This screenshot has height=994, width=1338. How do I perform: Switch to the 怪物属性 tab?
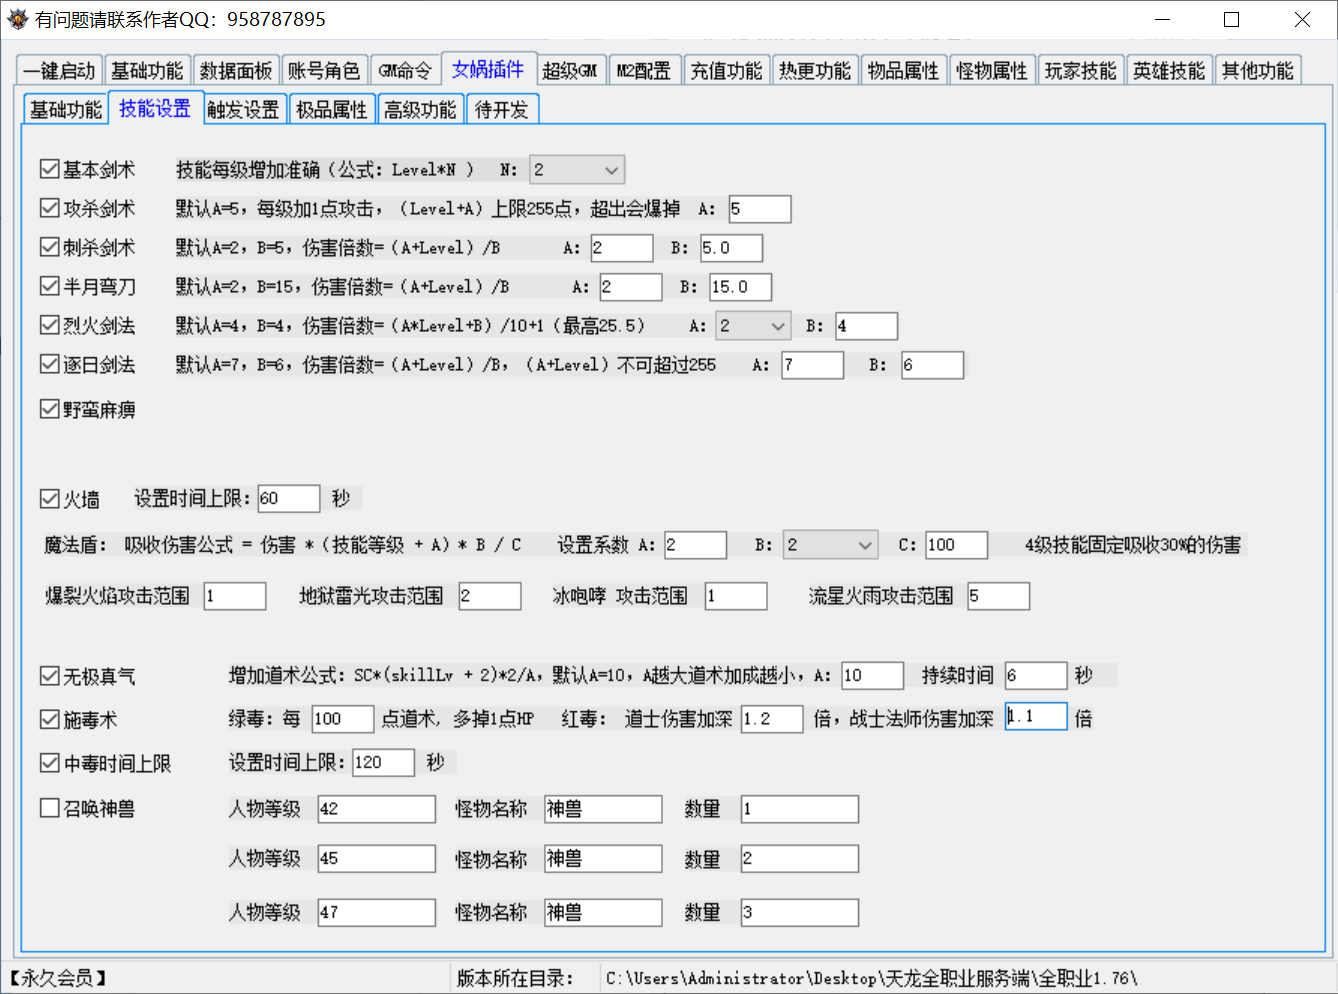click(992, 70)
